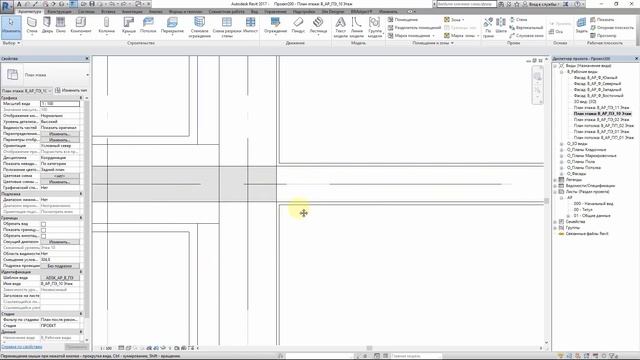Expand the Schedules/Specifications tree node
The image size is (640, 360).
pos(555,186)
